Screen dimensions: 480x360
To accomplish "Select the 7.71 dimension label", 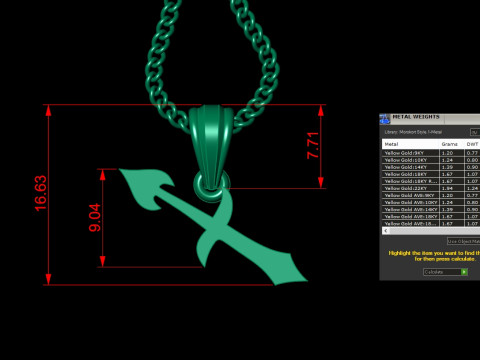I will (313, 146).
